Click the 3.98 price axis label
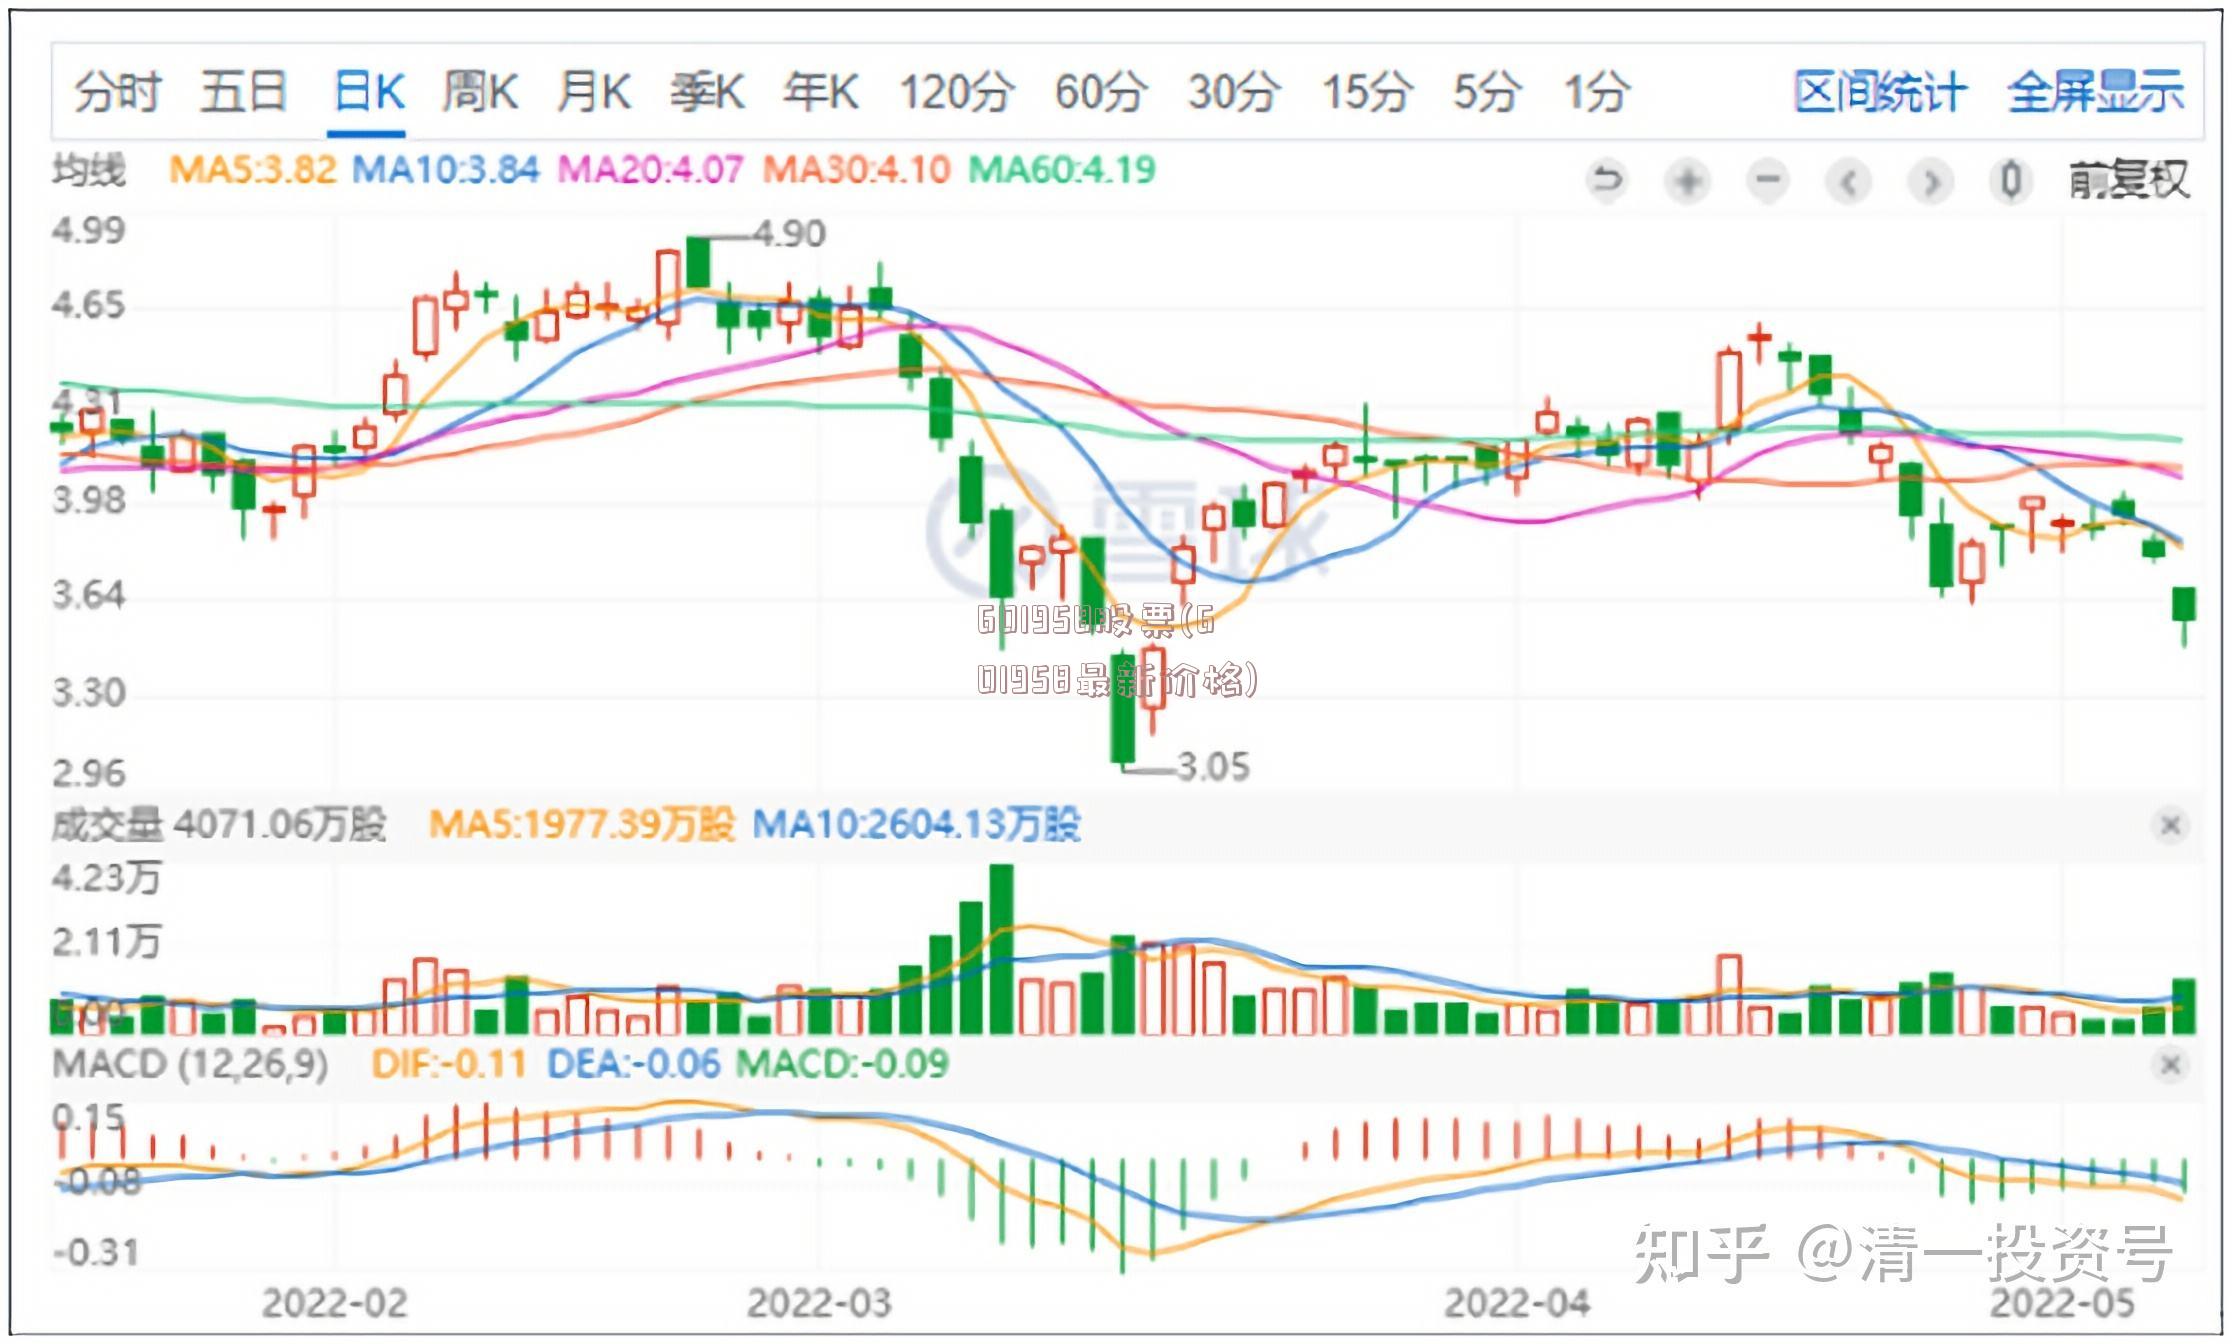This screenshot has height=1344, width=2232. click(x=89, y=500)
